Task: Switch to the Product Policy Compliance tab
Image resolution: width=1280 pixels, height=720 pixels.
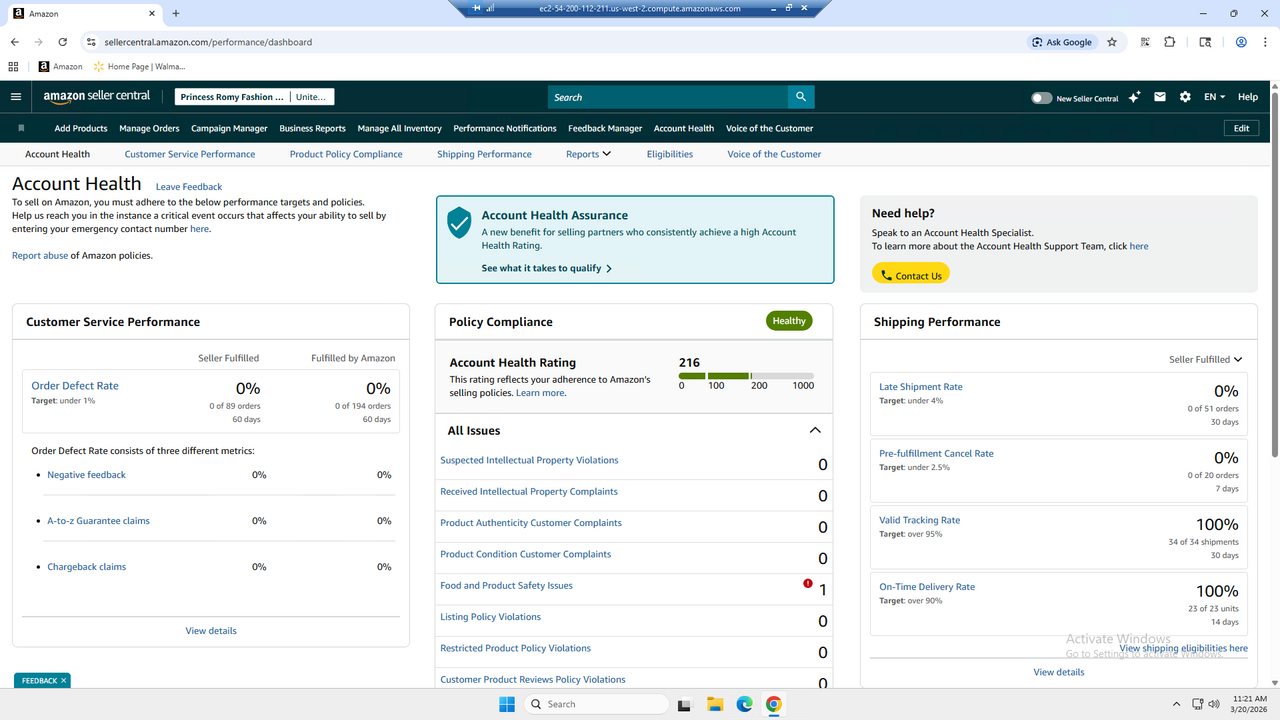Action: pyautogui.click(x=346, y=154)
